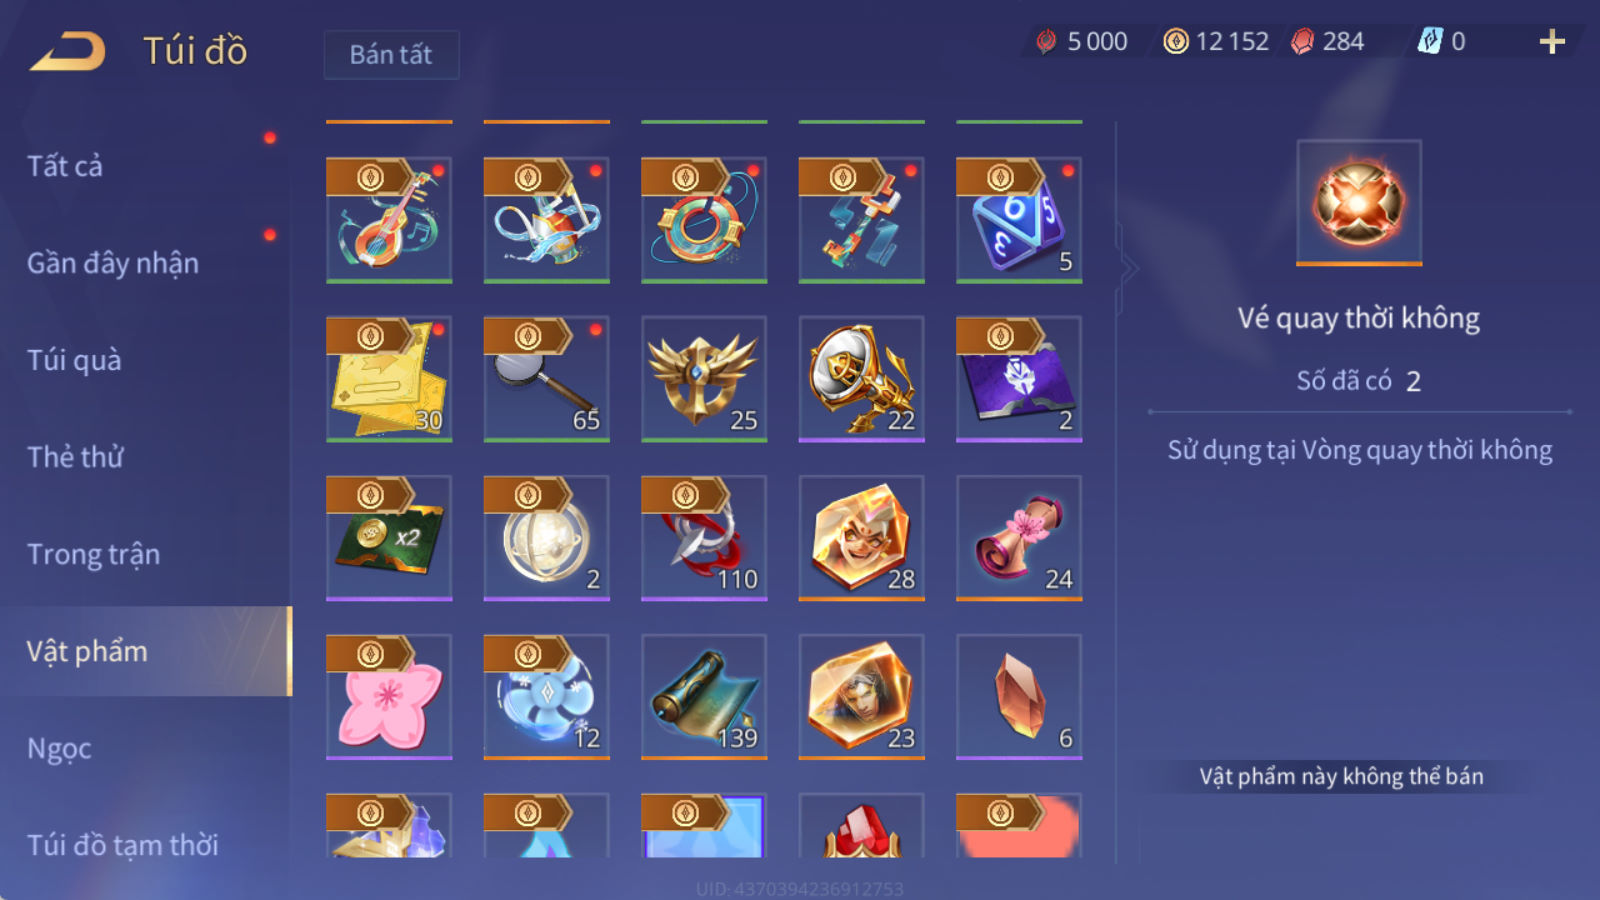Select the golden winged emblem with count 25
This screenshot has height=900, width=1600.
[x=704, y=379]
